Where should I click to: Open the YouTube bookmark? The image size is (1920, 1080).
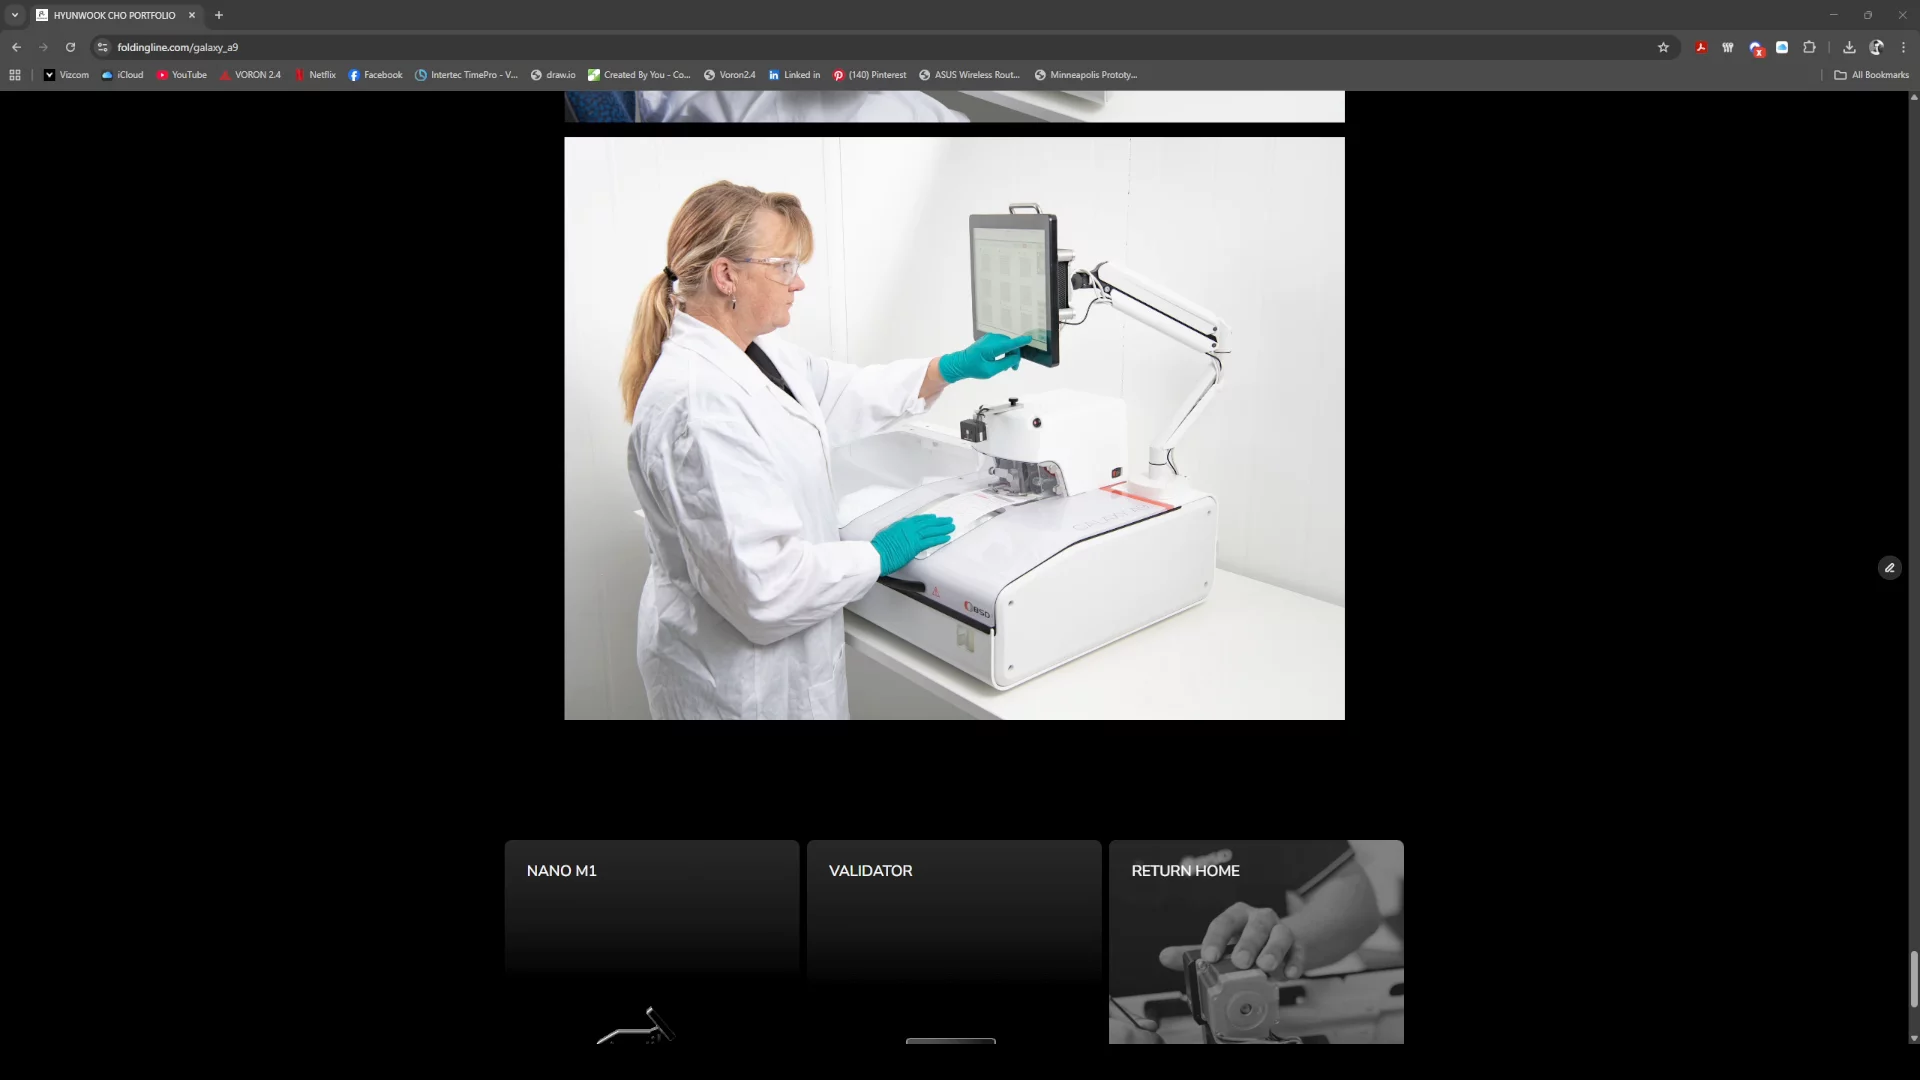point(181,75)
